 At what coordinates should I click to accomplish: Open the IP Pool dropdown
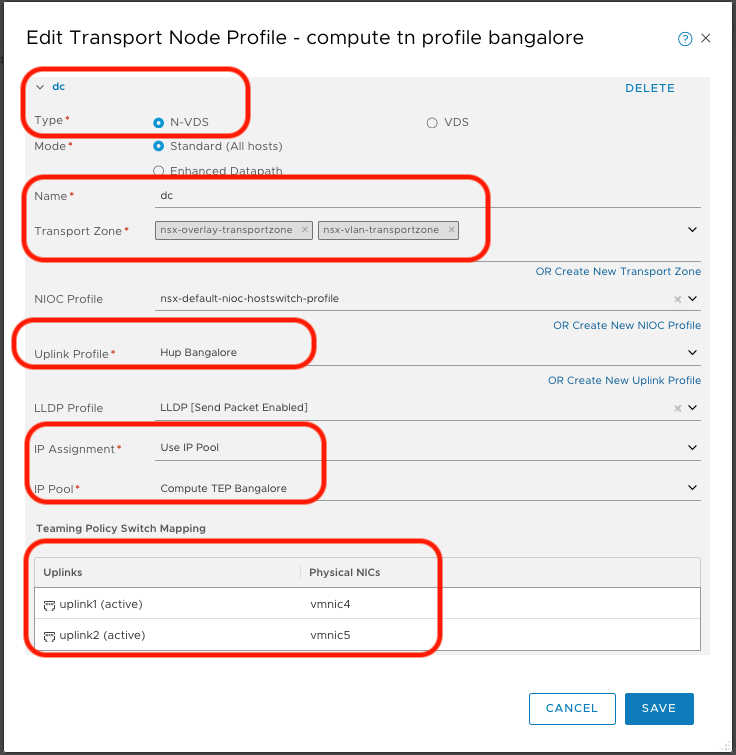[x=692, y=488]
